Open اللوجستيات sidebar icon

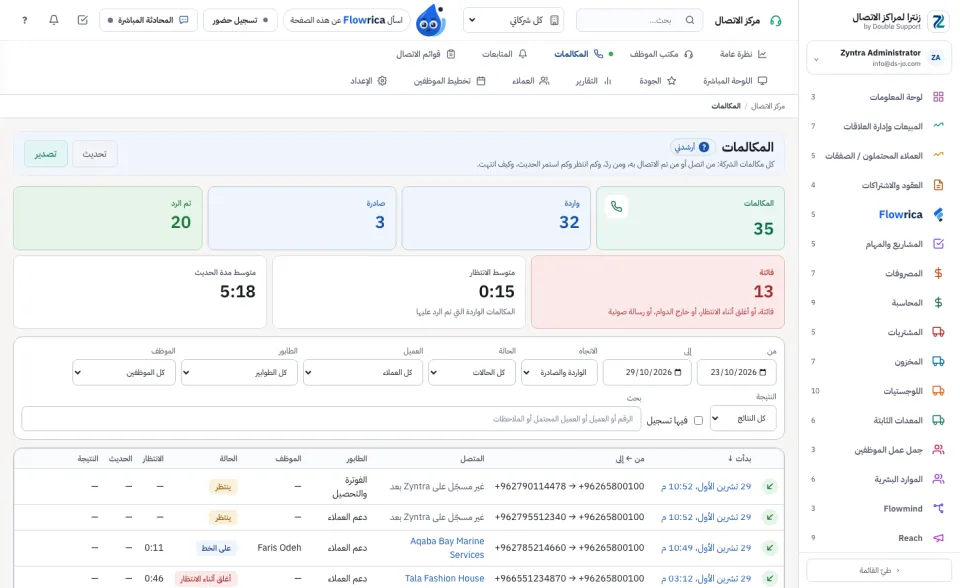coord(938,391)
